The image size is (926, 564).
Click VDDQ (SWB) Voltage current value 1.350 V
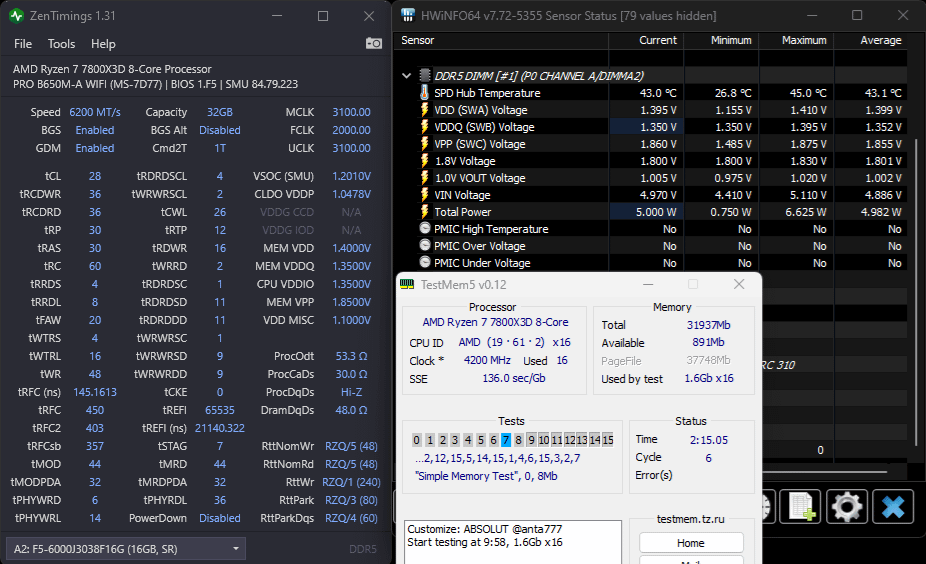click(658, 127)
